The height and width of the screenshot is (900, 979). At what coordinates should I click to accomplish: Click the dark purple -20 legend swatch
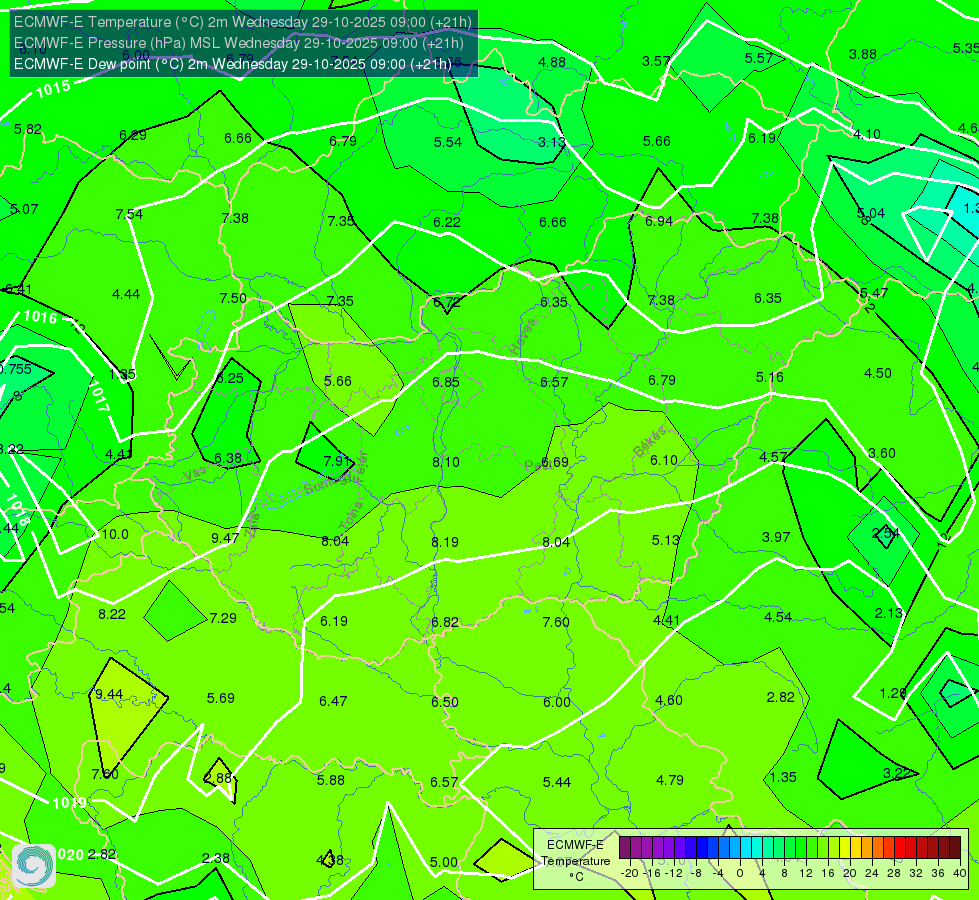point(625,848)
